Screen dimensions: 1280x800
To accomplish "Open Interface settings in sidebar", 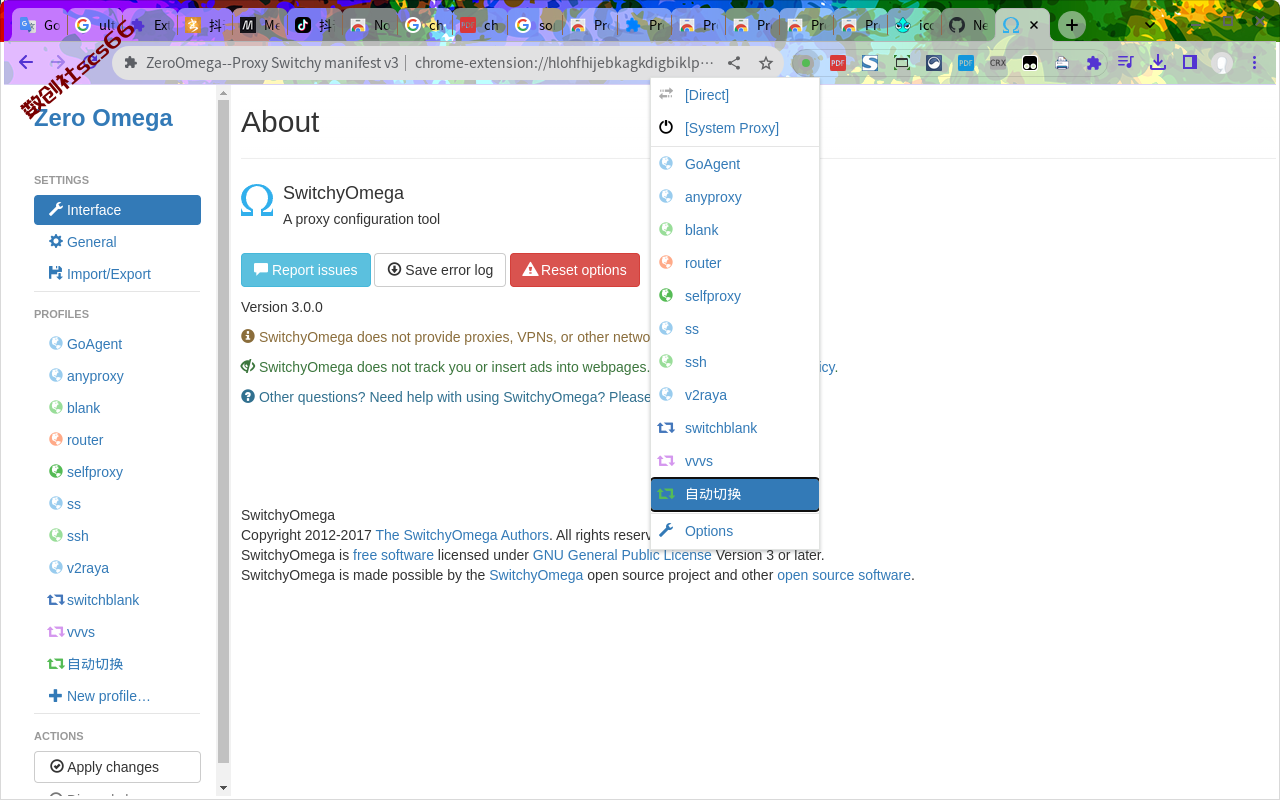I will (x=117, y=210).
